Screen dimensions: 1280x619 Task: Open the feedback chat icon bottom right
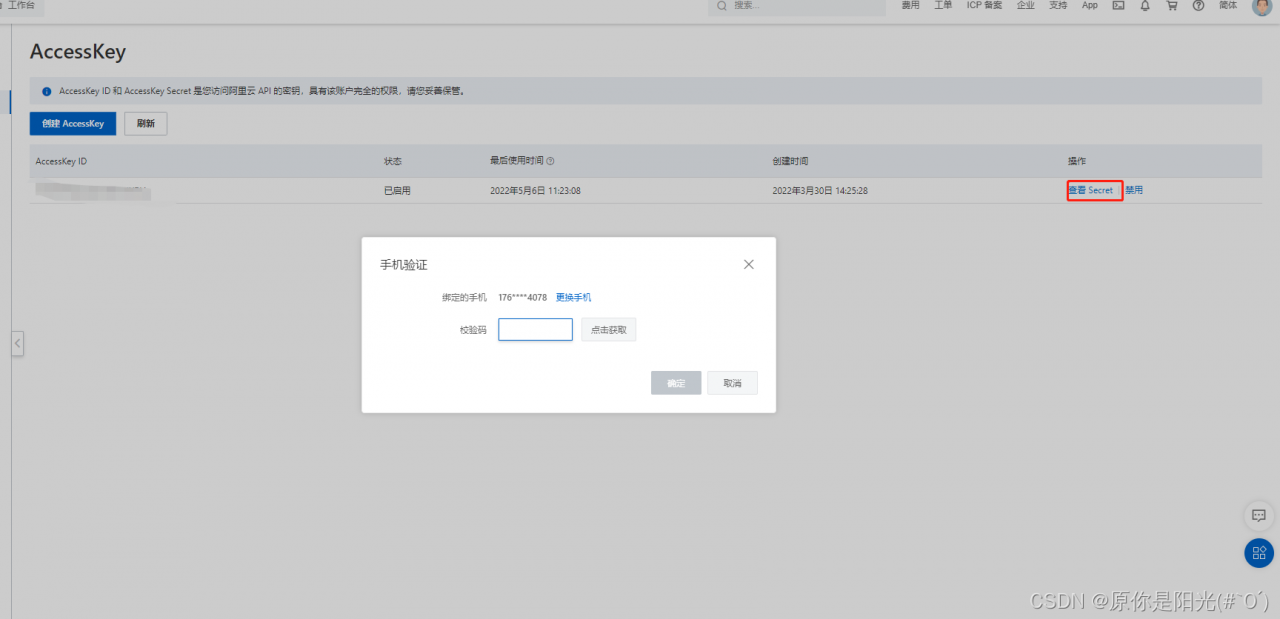point(1258,516)
